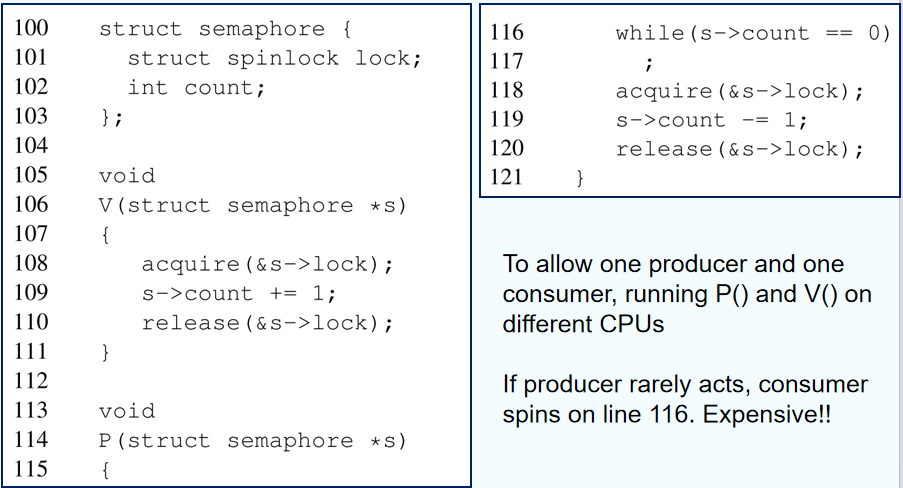Click 'acquire(&s->lock);' on line 118

pyautogui.click(x=740, y=91)
